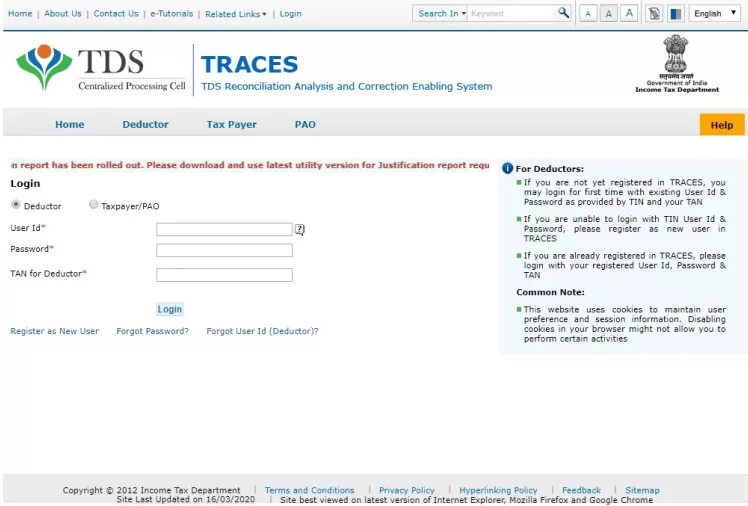
Task: Open the Hyperlinking Policy footer link
Action: (x=498, y=490)
